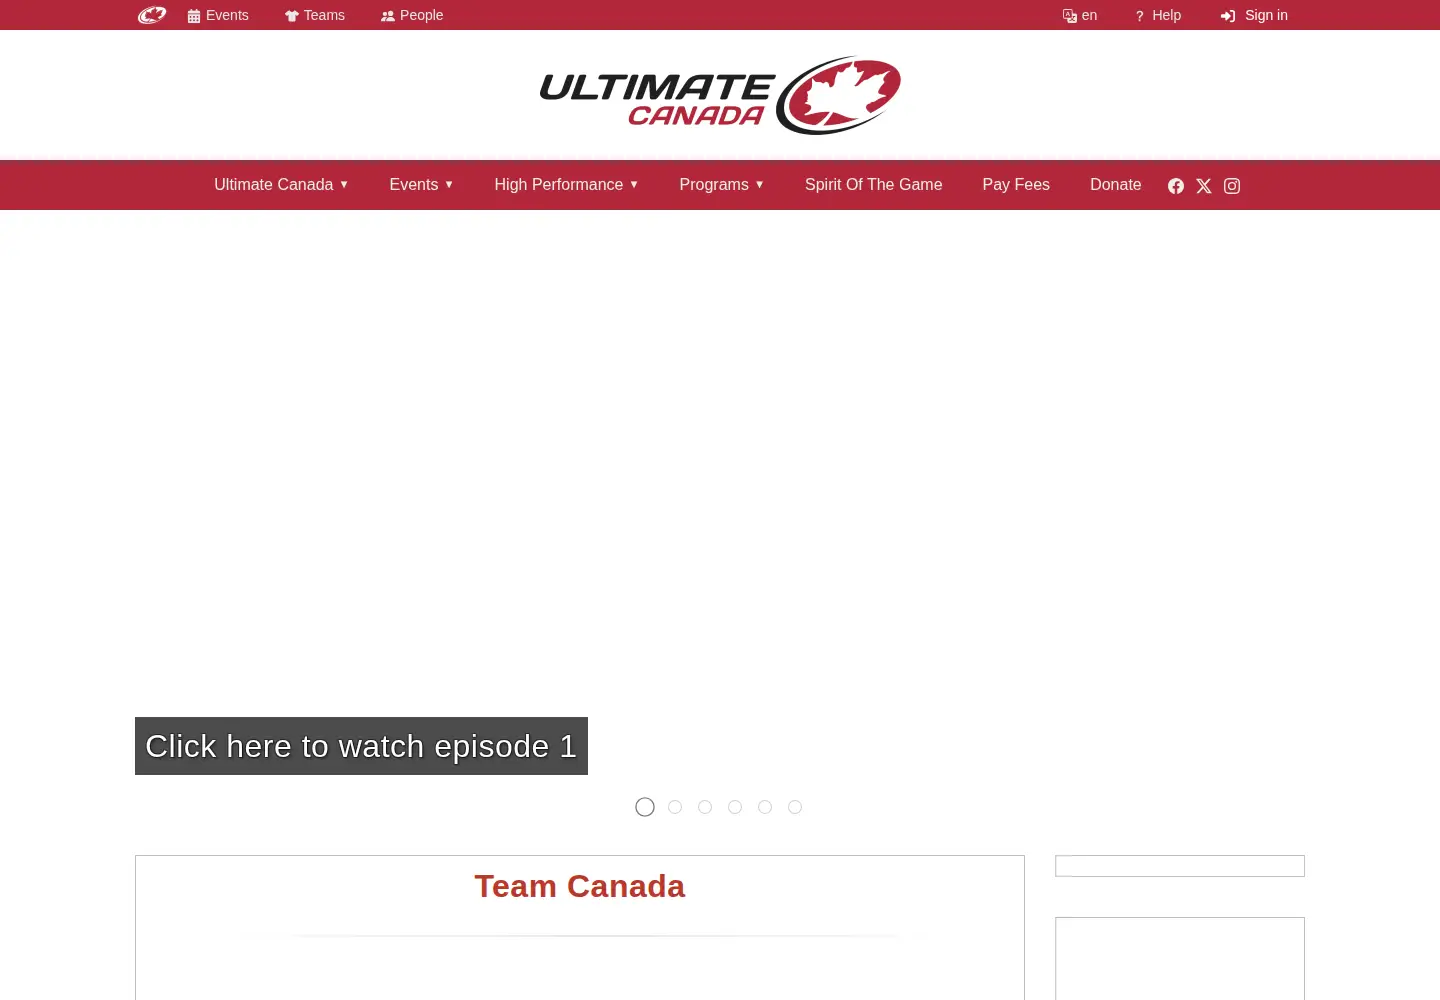This screenshot has width=1440, height=1000.
Task: Expand the Events dropdown in main navigation
Action: (421, 185)
